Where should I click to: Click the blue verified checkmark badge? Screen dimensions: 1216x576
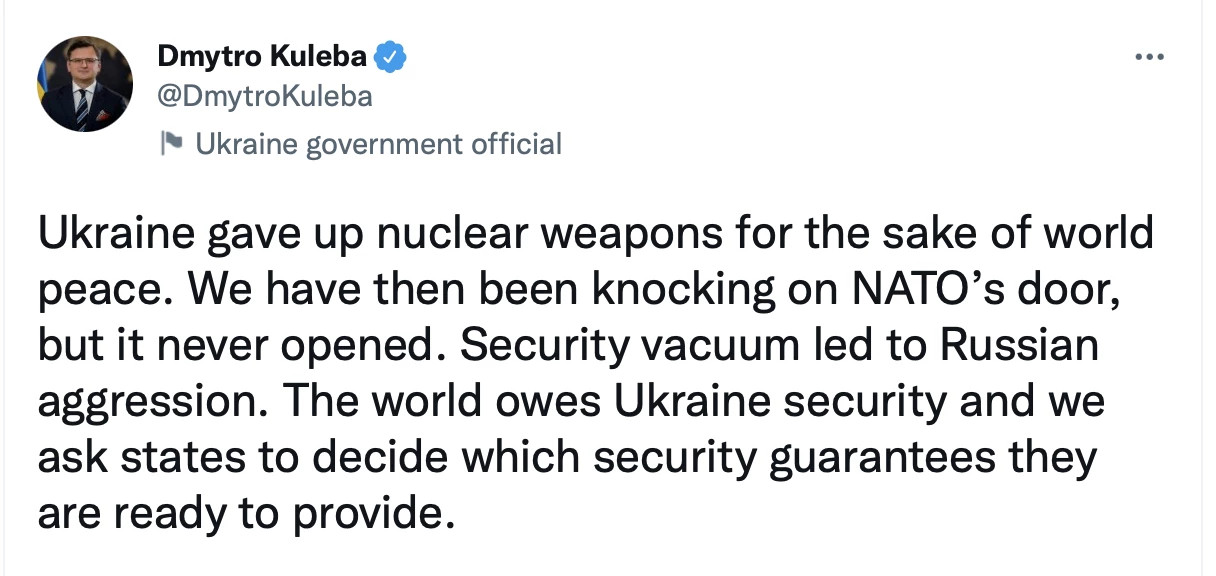(x=390, y=57)
